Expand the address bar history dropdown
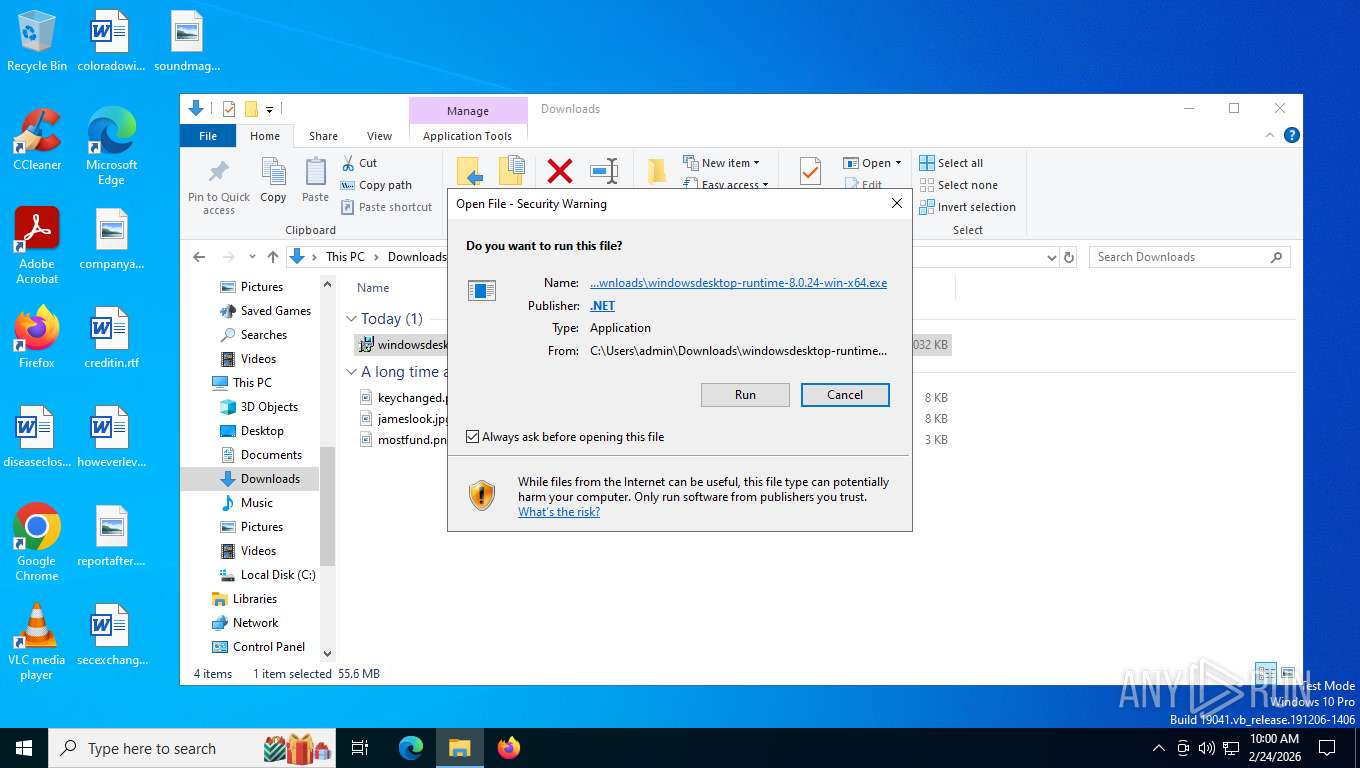Viewport: 1360px width, 768px height. pos(1051,257)
